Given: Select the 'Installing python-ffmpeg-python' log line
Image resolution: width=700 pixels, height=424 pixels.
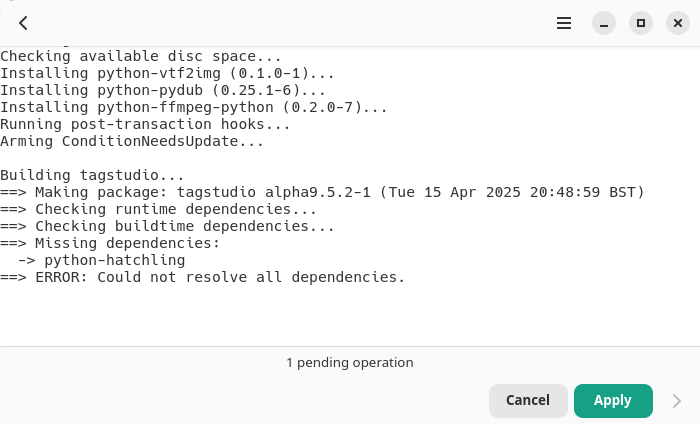Looking at the screenshot, I should (194, 107).
